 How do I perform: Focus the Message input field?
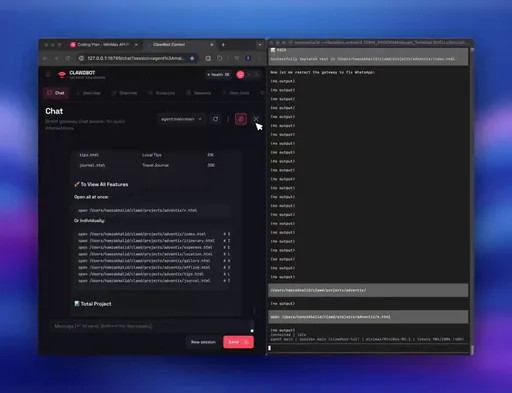(x=152, y=326)
